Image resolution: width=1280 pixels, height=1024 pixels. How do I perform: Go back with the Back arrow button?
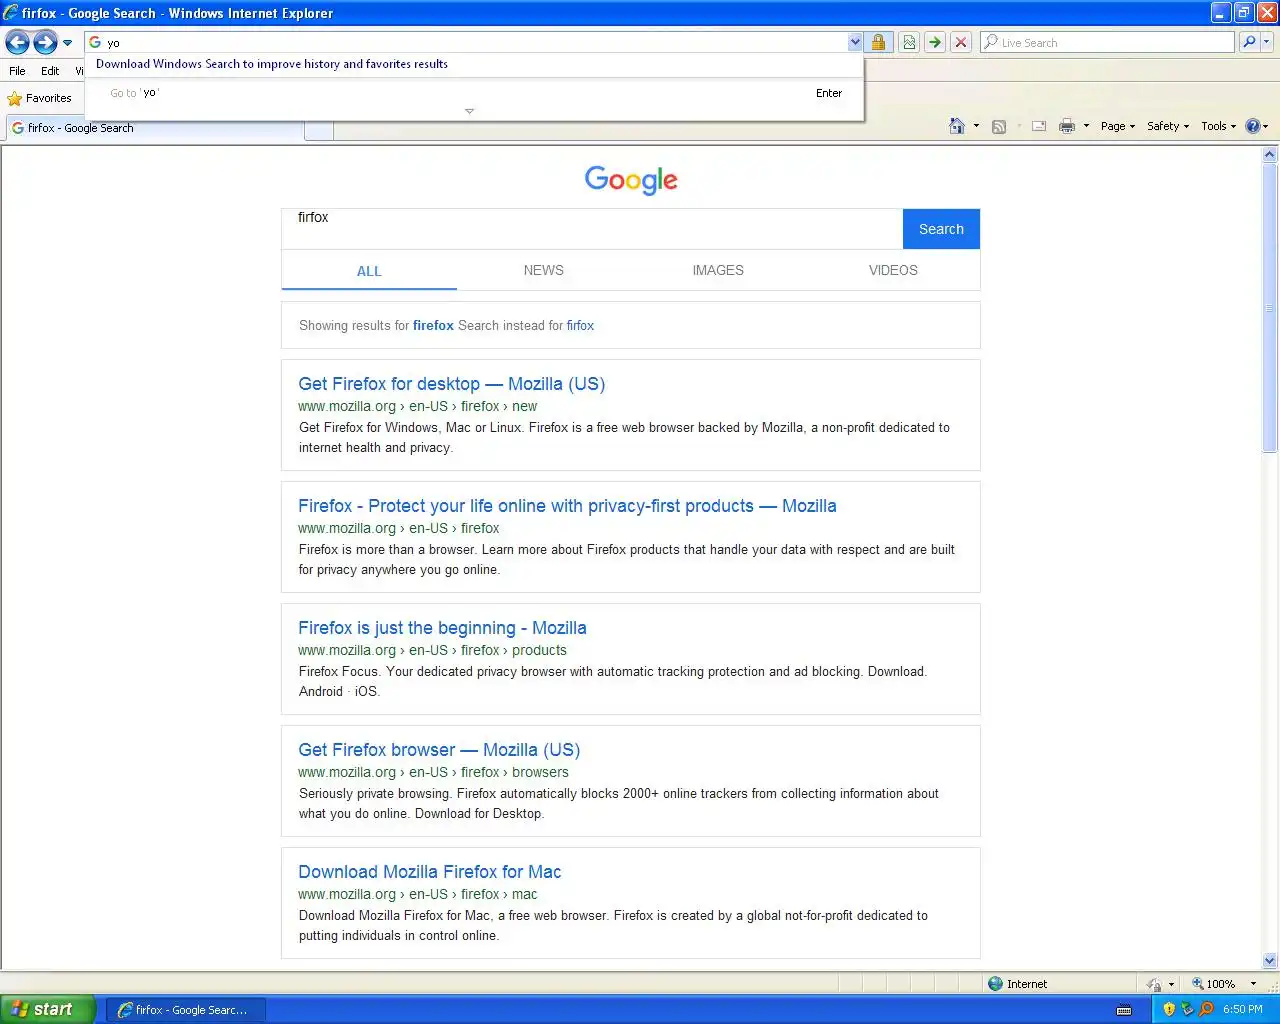click(18, 42)
